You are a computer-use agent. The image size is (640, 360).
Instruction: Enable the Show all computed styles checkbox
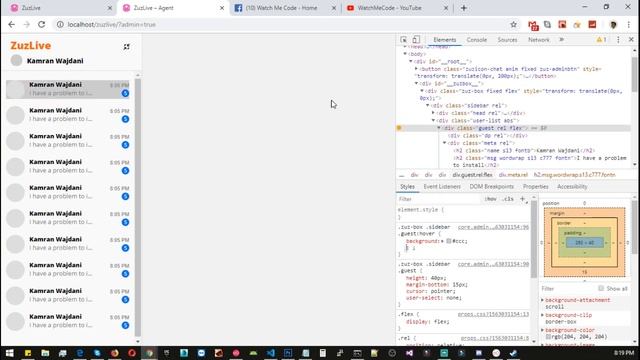601,289
